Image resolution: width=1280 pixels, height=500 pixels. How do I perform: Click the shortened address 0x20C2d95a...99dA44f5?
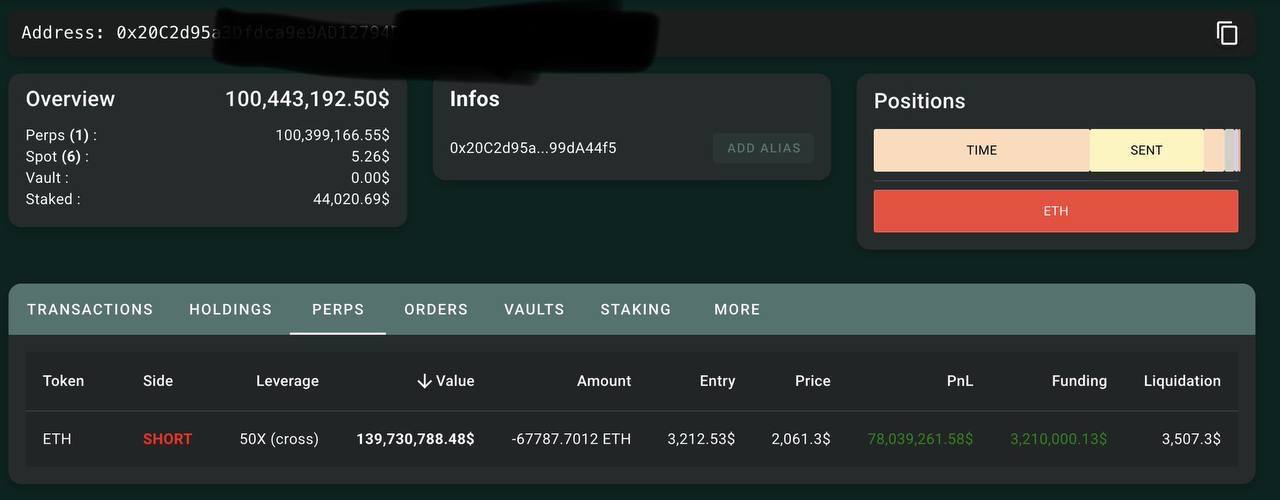(x=533, y=148)
